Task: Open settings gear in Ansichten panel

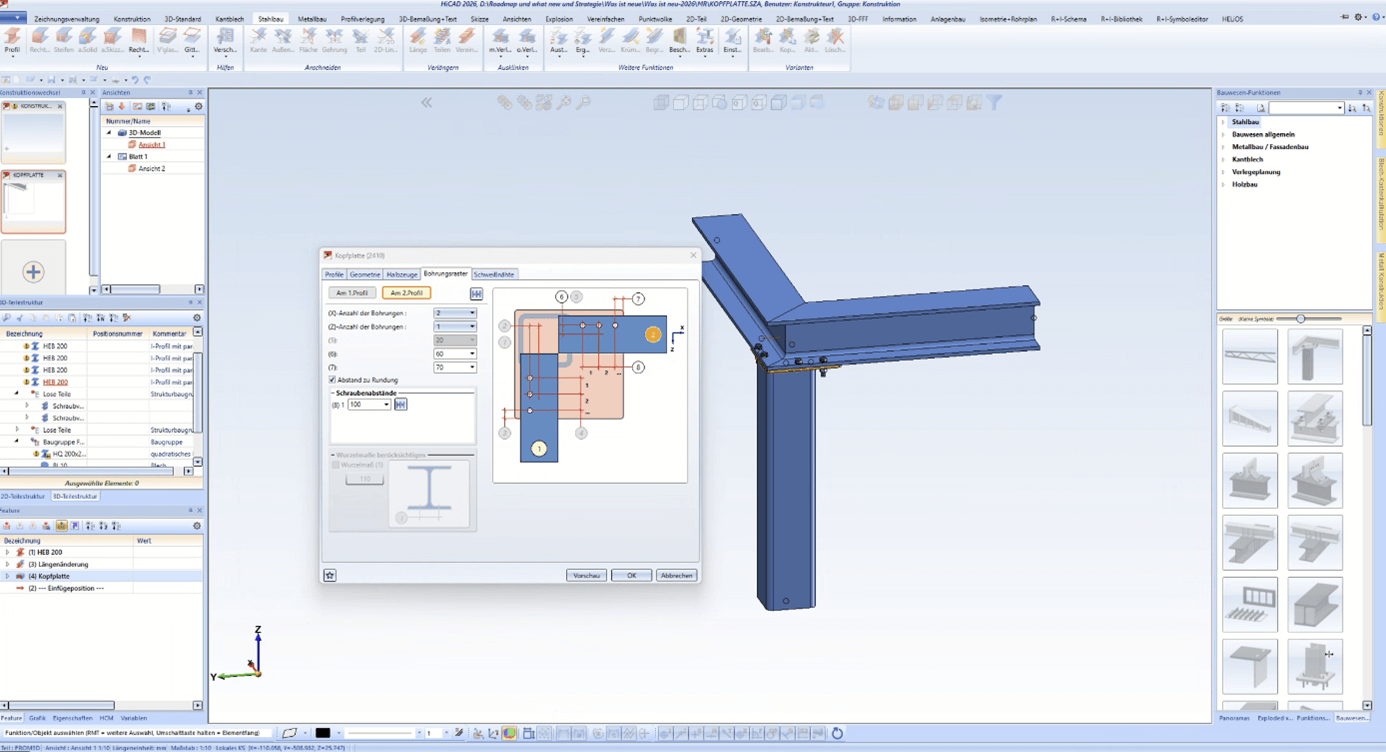Action: pyautogui.click(x=198, y=106)
